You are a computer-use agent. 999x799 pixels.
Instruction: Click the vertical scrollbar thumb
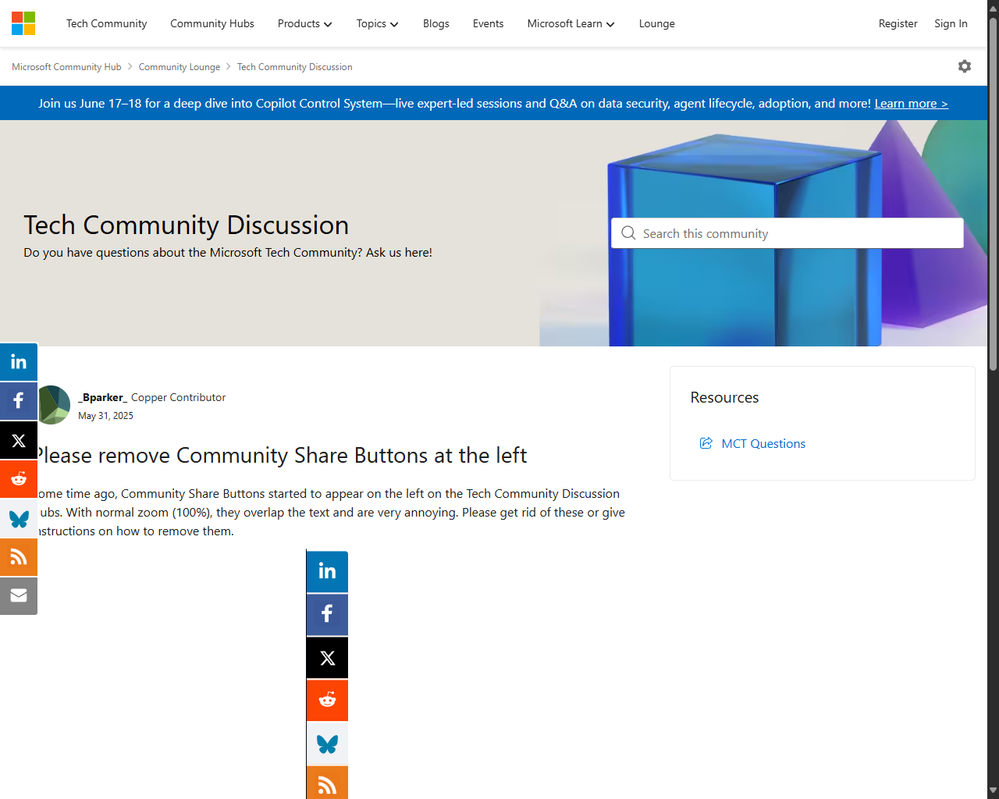coord(993,194)
